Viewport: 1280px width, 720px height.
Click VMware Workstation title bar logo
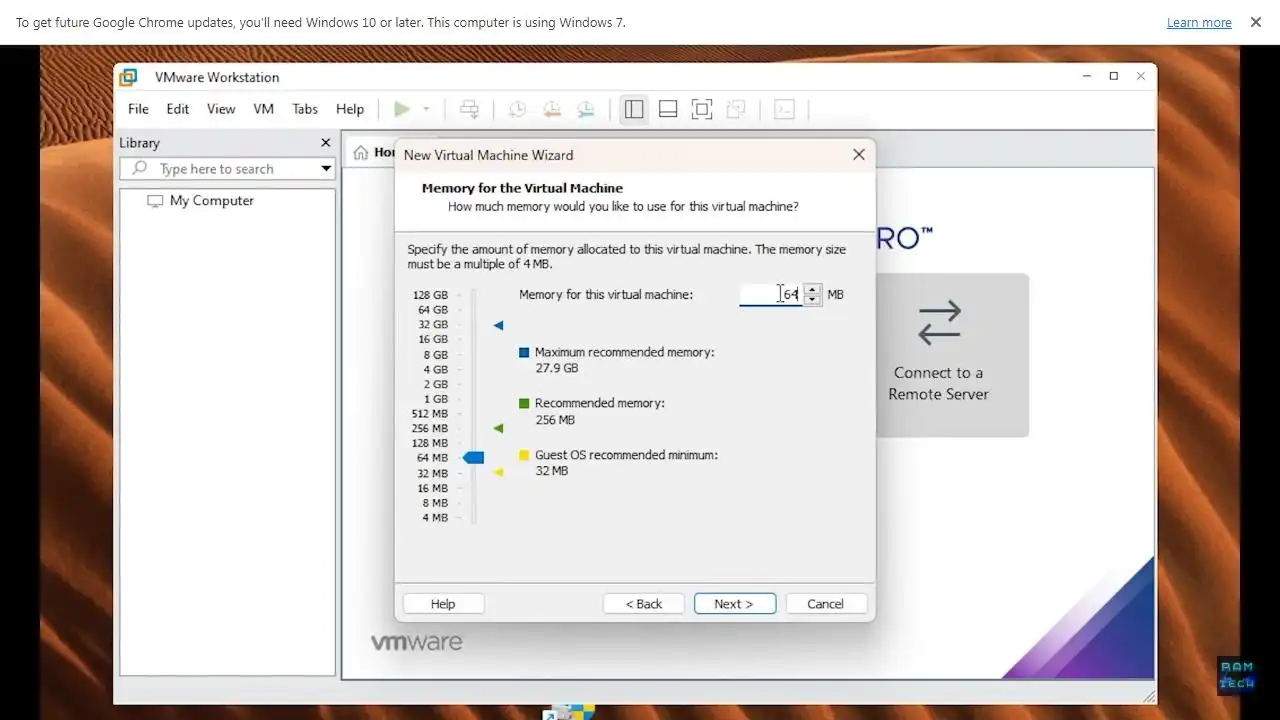tap(128, 77)
